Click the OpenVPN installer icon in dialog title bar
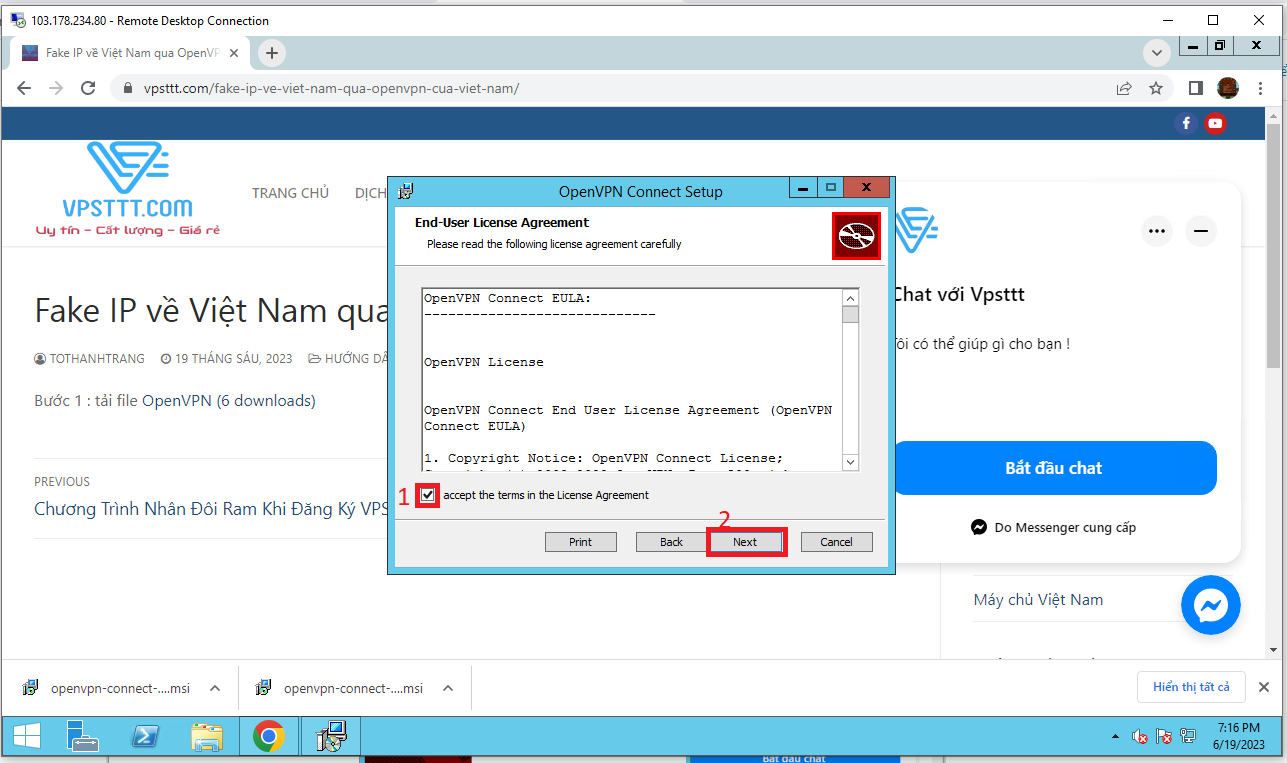 pos(407,191)
